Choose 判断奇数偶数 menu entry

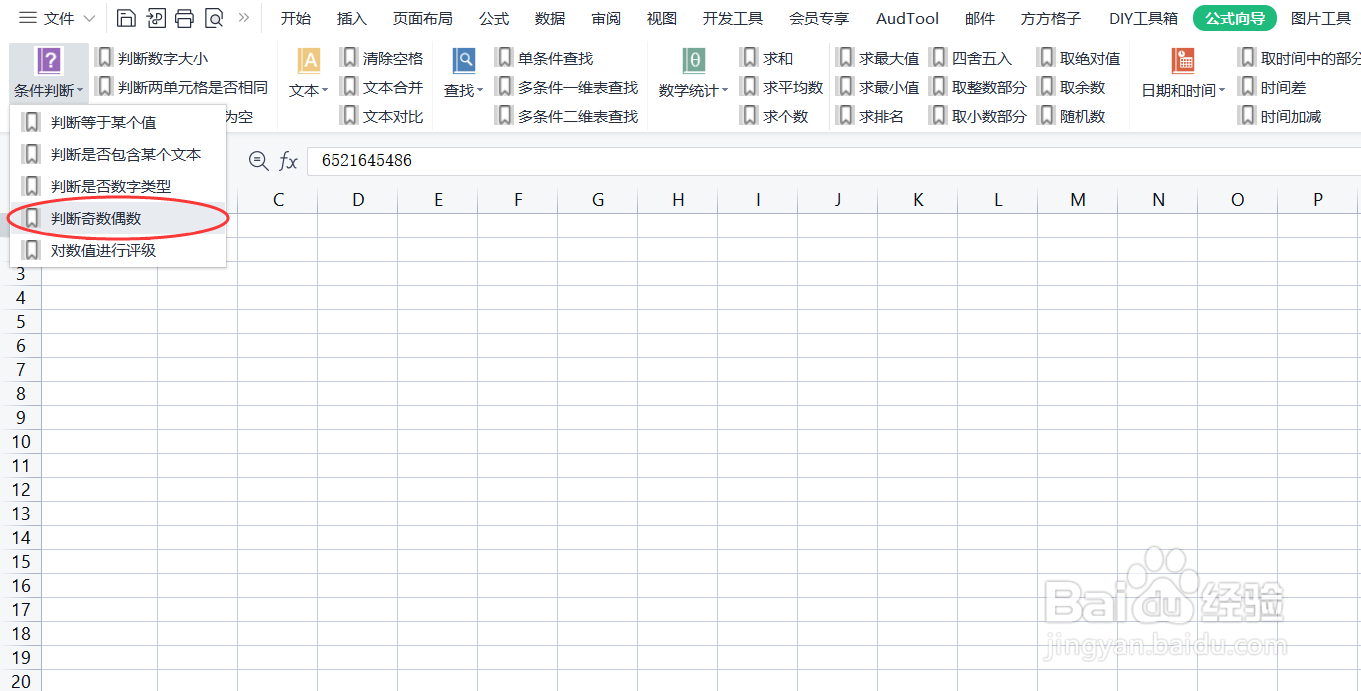coord(118,218)
